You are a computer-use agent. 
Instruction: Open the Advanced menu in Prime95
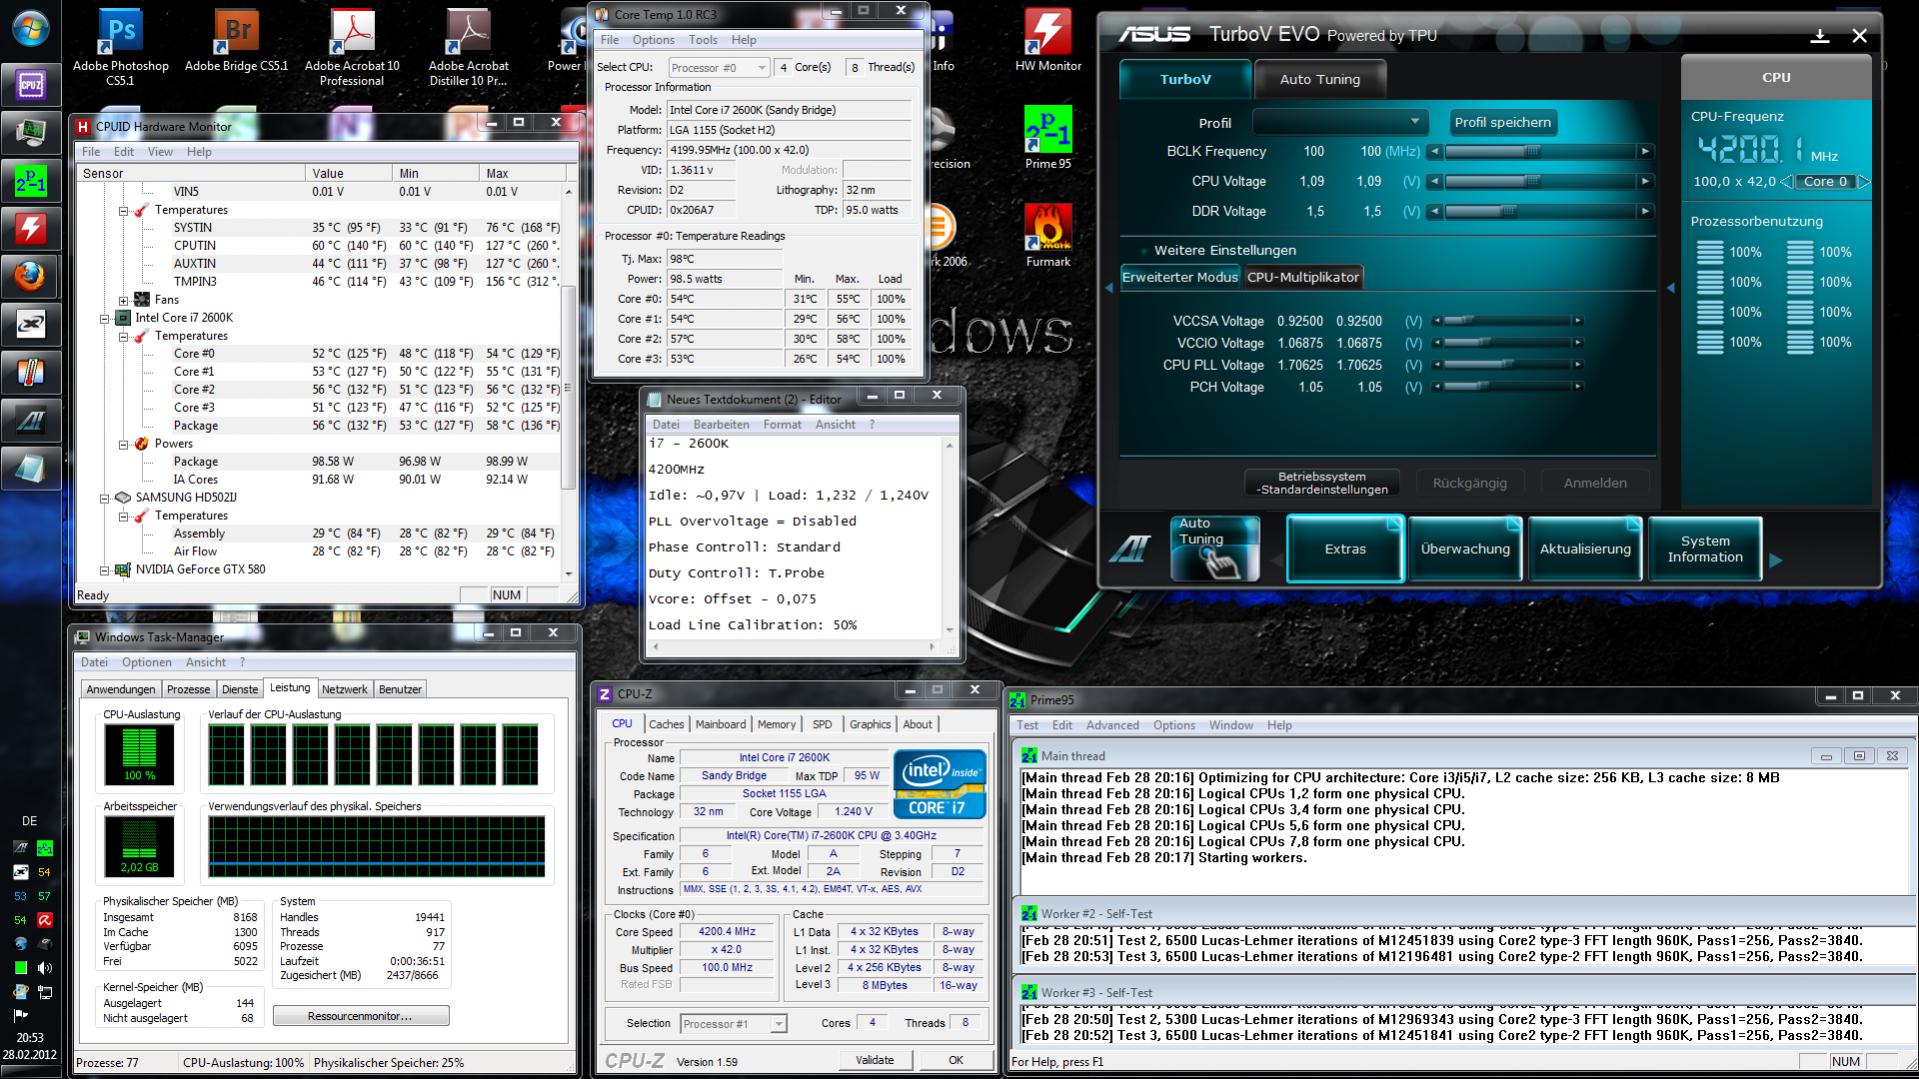1112,725
